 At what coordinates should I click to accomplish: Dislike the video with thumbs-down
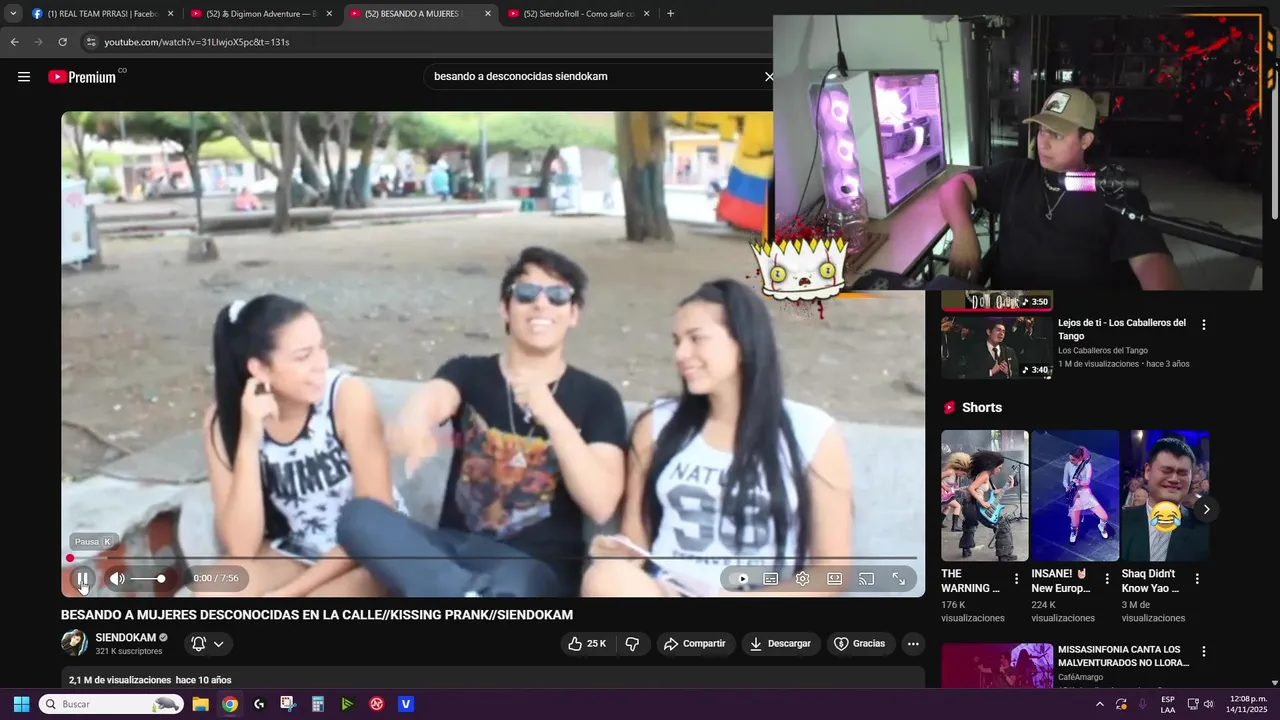coord(631,643)
